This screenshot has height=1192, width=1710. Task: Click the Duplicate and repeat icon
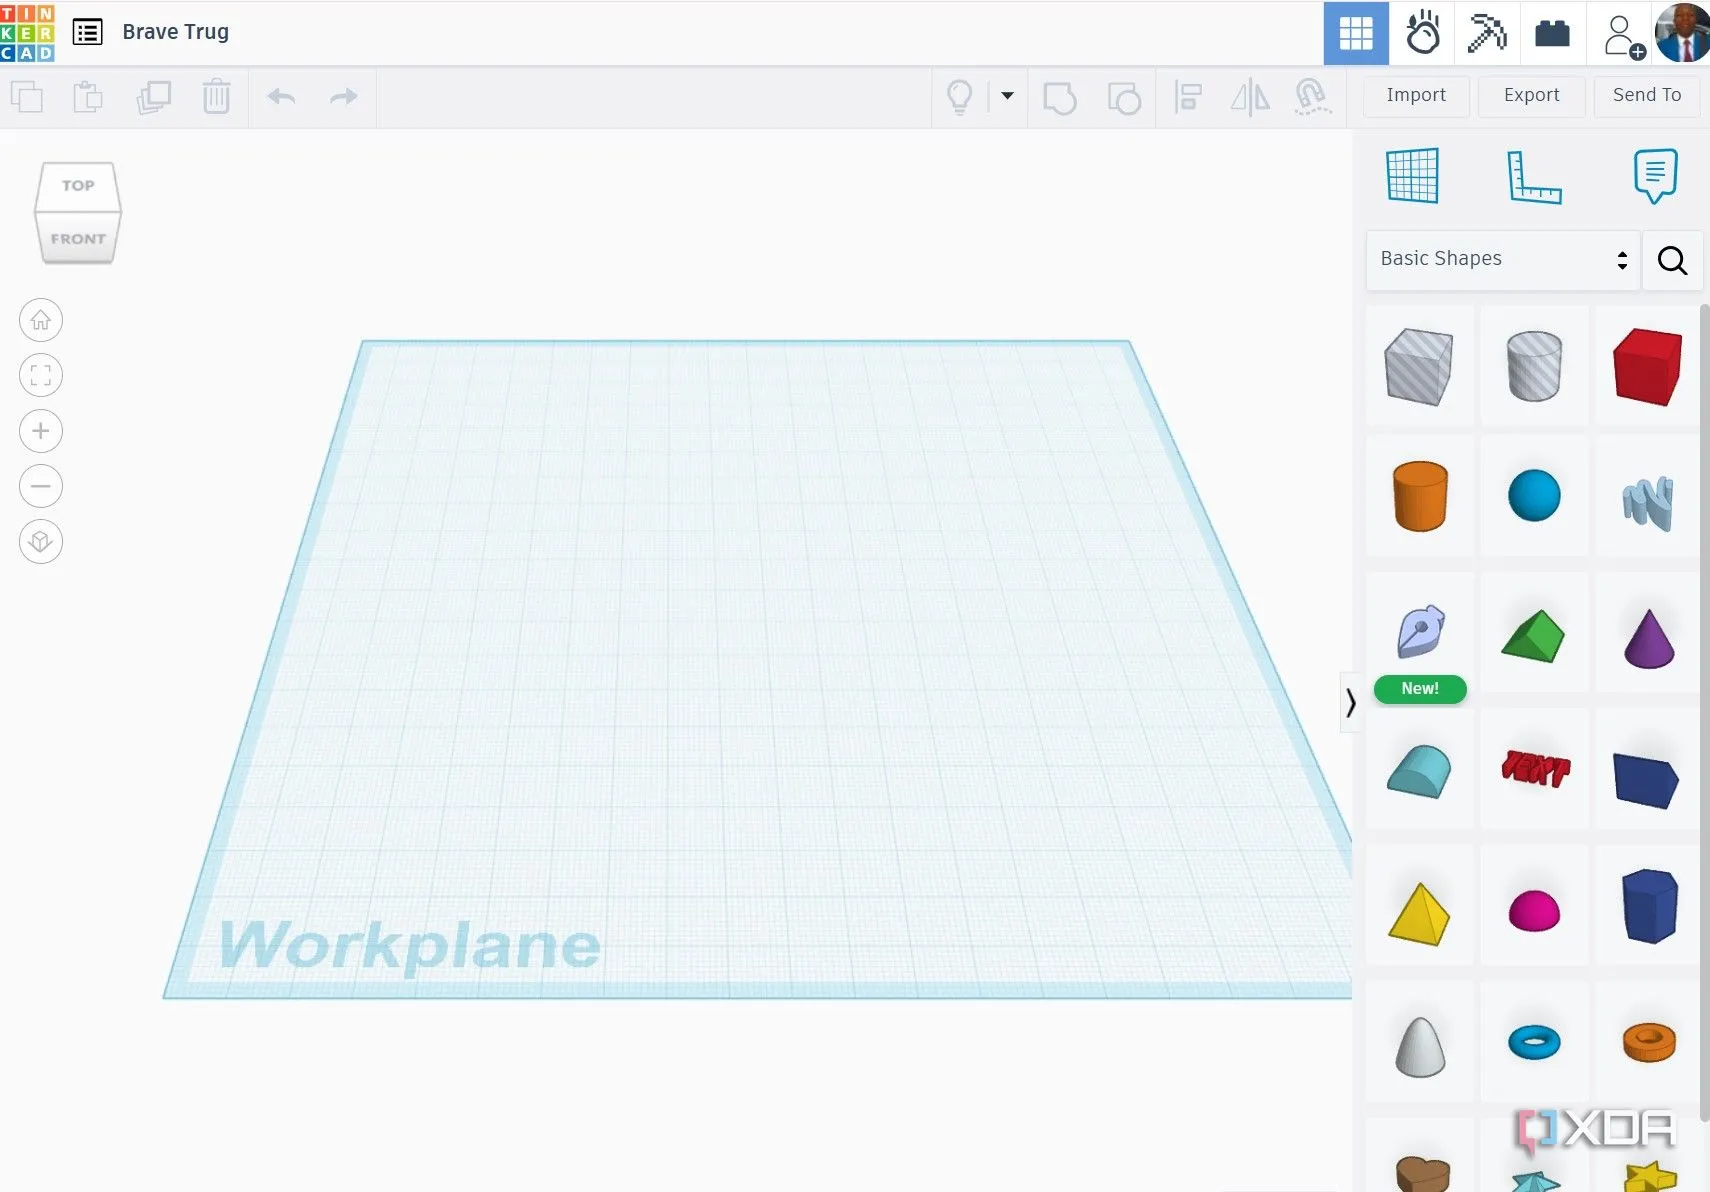click(153, 97)
